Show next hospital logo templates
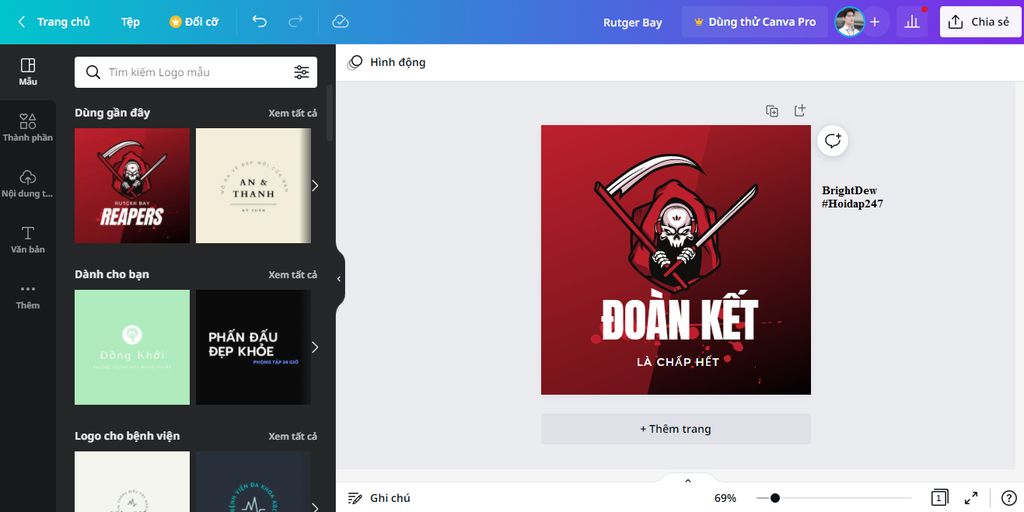Viewport: 1024px width, 512px height. tap(315, 507)
